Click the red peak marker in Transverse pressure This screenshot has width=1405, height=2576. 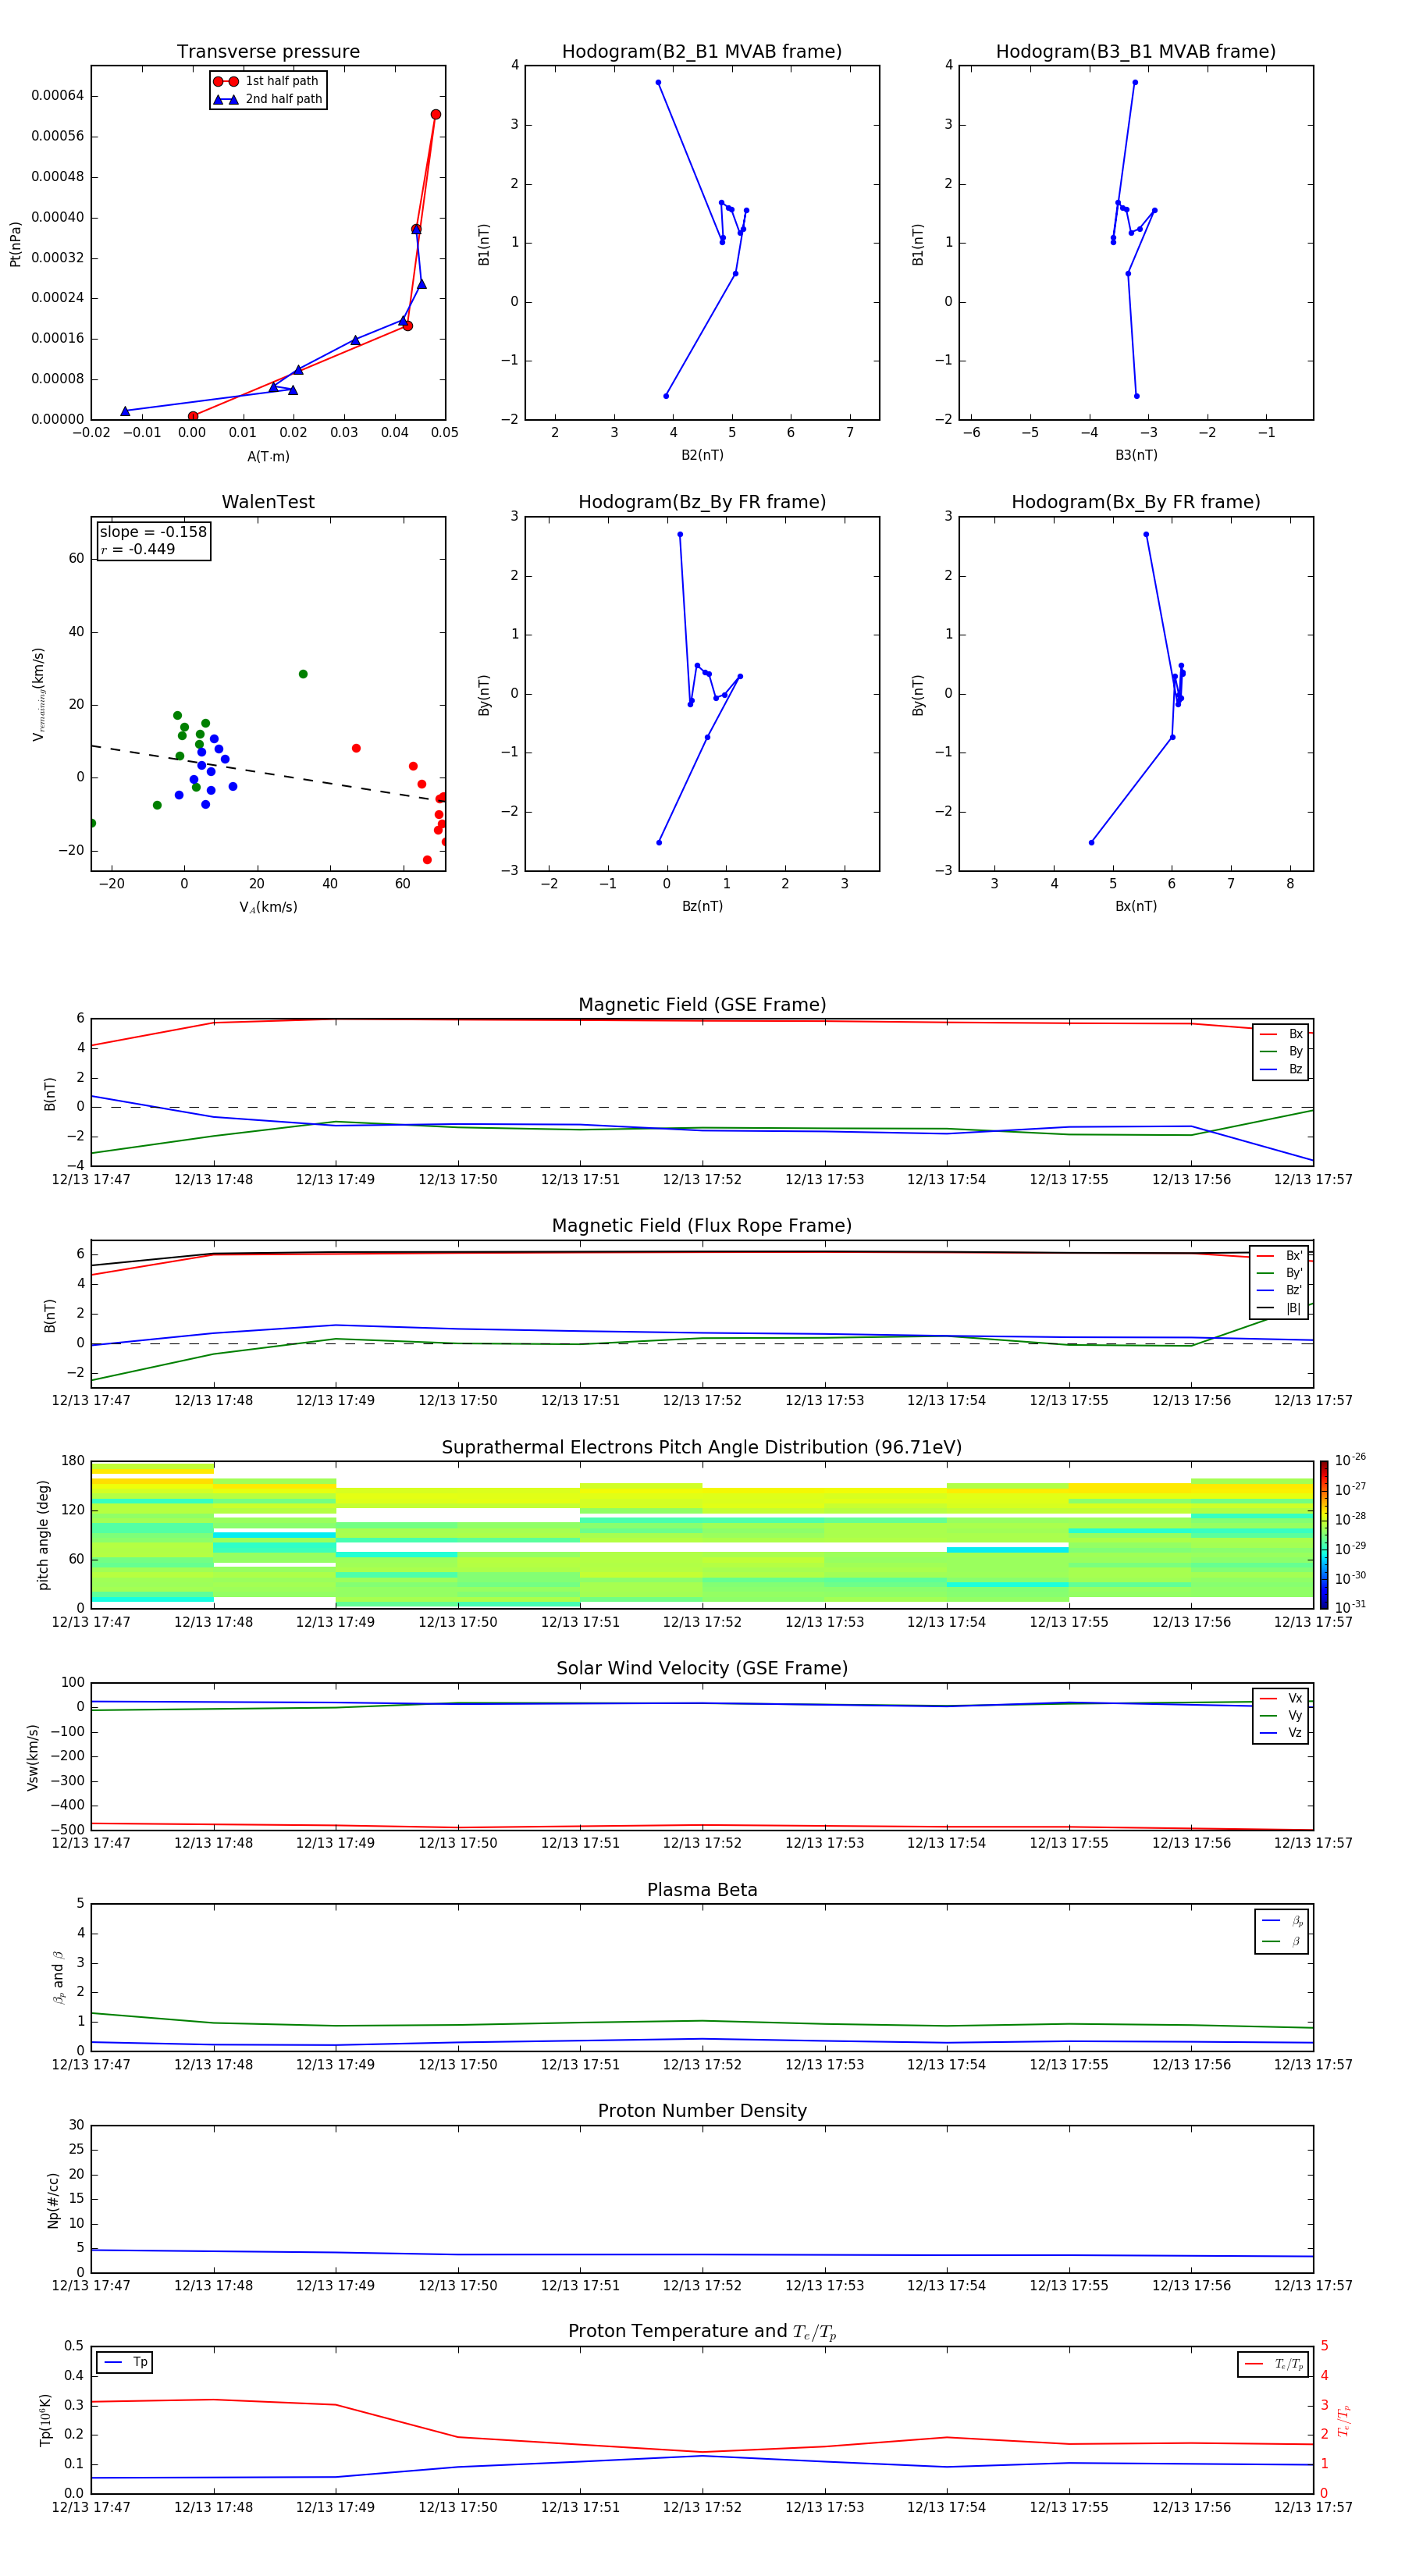pos(435,114)
